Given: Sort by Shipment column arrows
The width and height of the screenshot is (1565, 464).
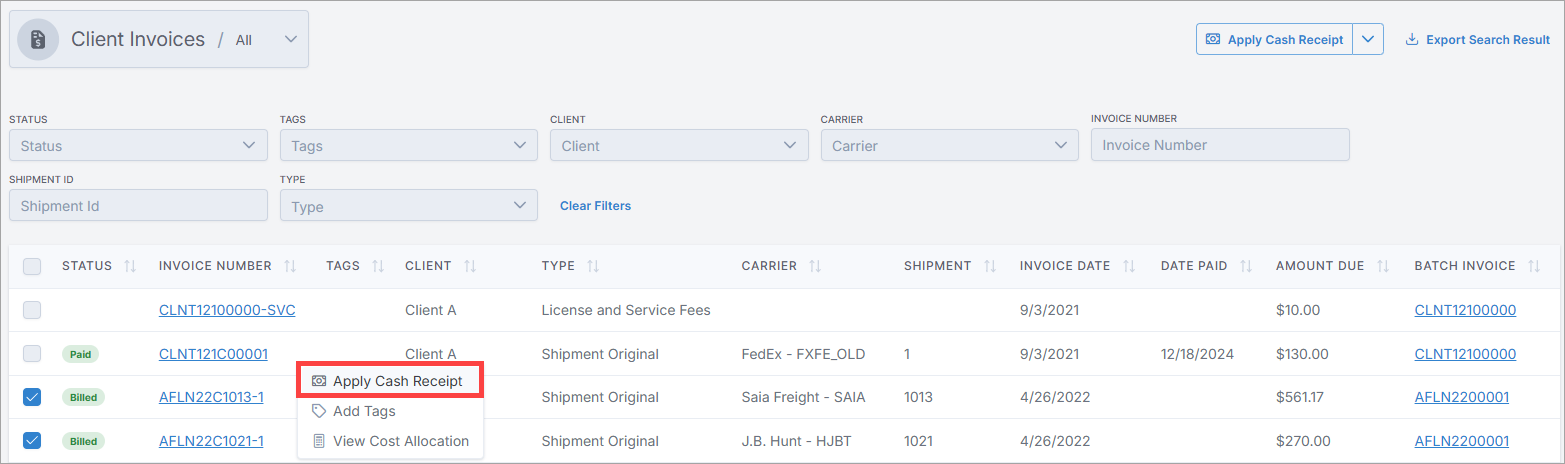Looking at the screenshot, I should point(991,266).
